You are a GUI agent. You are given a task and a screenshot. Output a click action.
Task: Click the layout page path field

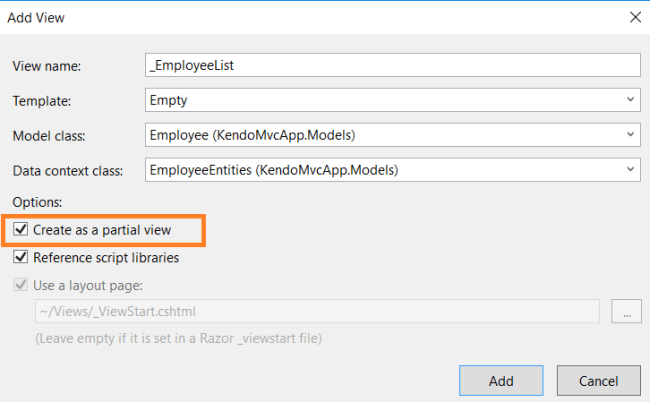point(317,311)
